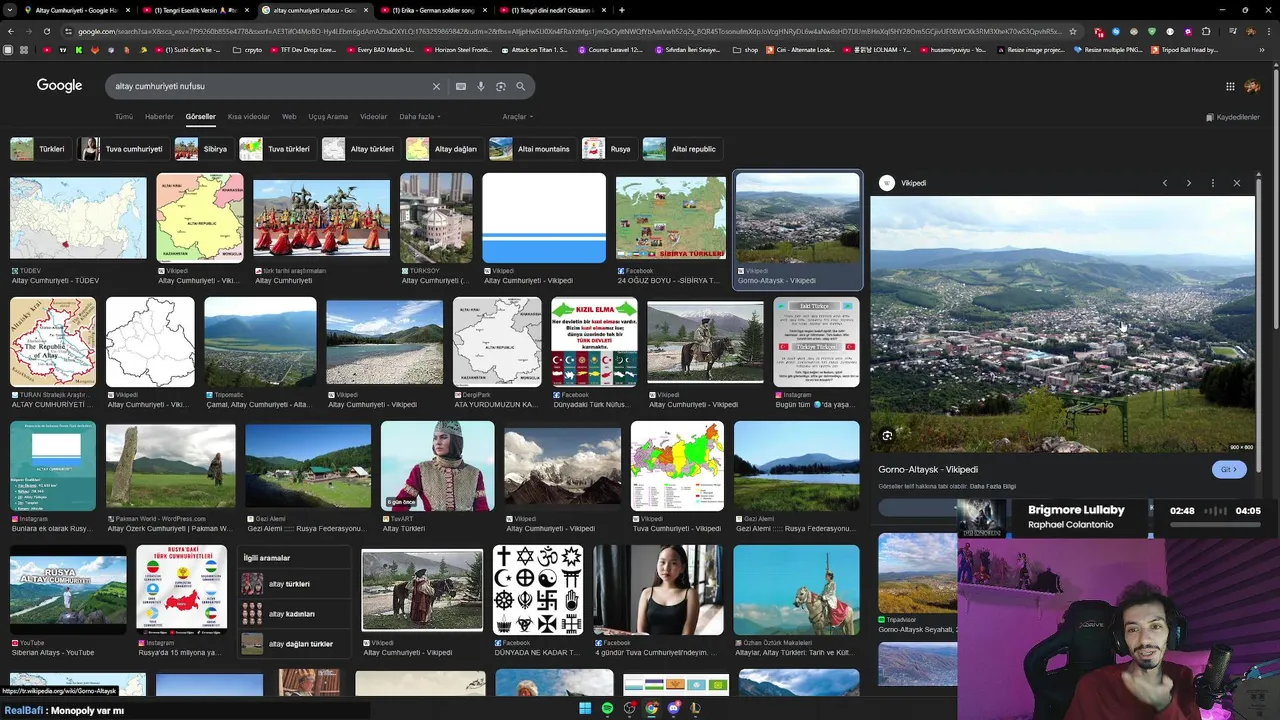Viewport: 1280px width, 720px height.
Task: Open Gorno-Altaysk - Vikipedi title link
Action: click(x=928, y=469)
